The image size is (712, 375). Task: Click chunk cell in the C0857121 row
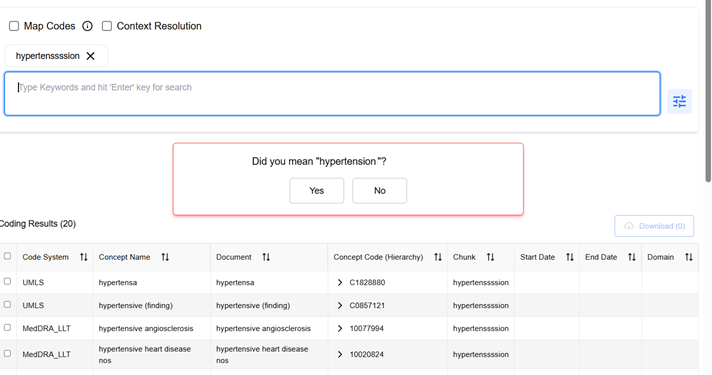click(x=480, y=306)
